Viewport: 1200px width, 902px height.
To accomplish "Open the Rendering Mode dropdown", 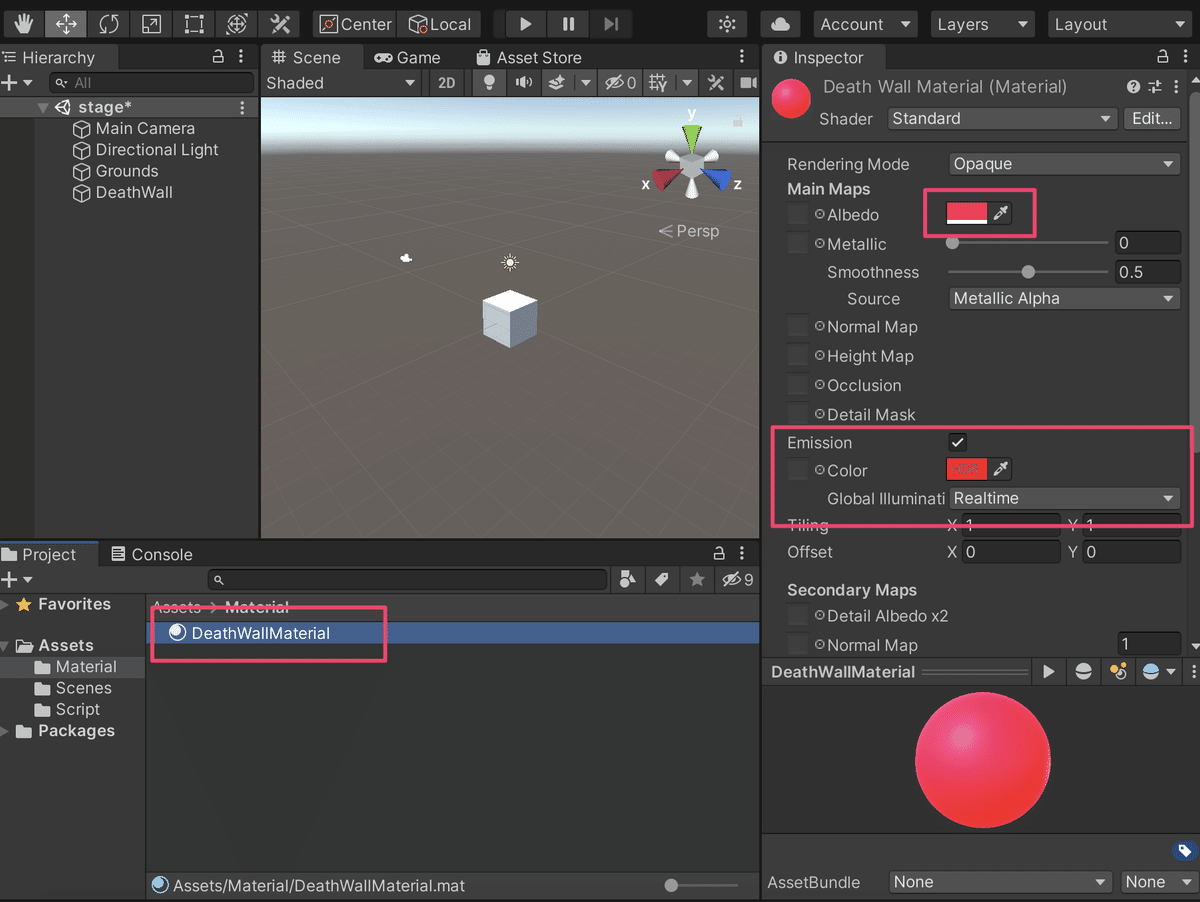I will (1064, 164).
